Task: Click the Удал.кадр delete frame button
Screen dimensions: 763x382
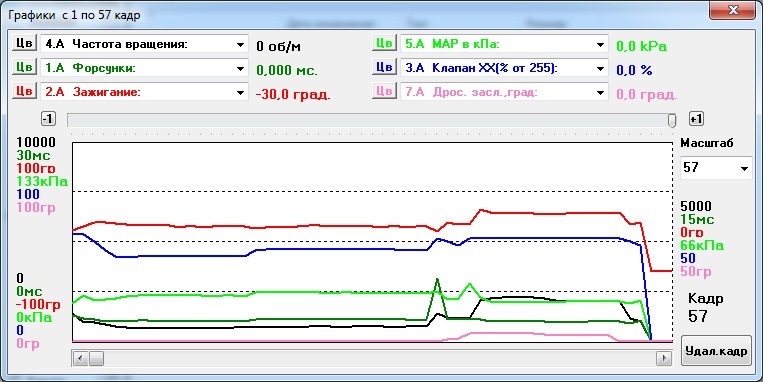Action: pos(716,351)
